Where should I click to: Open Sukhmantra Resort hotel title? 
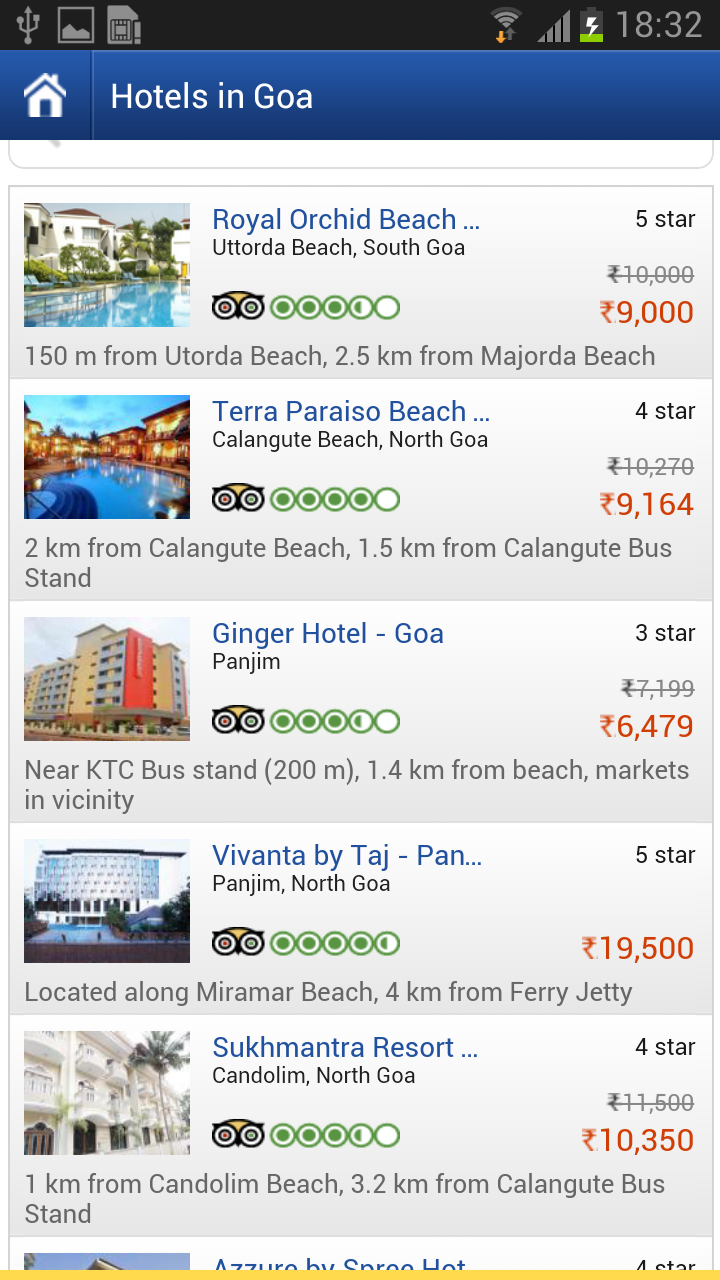tap(345, 1048)
